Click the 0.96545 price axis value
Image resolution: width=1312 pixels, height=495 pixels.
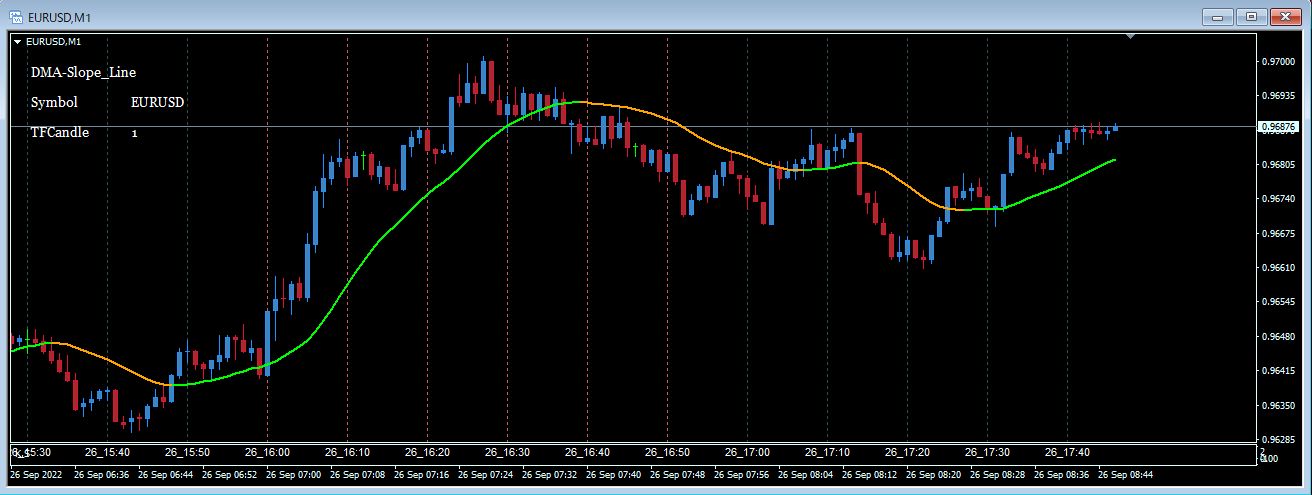pyautogui.click(x=1278, y=302)
